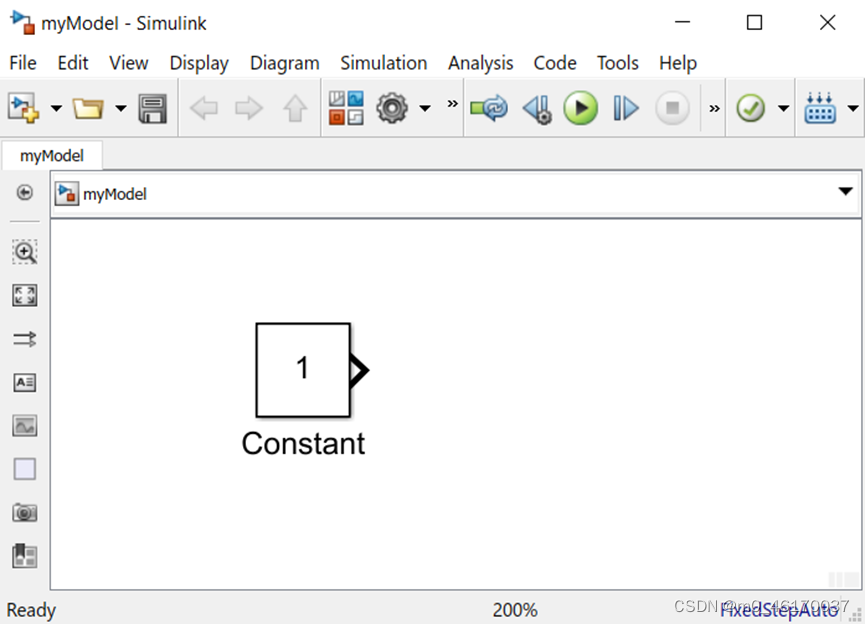
Task: Click the Back navigation arrow
Action: 204,108
